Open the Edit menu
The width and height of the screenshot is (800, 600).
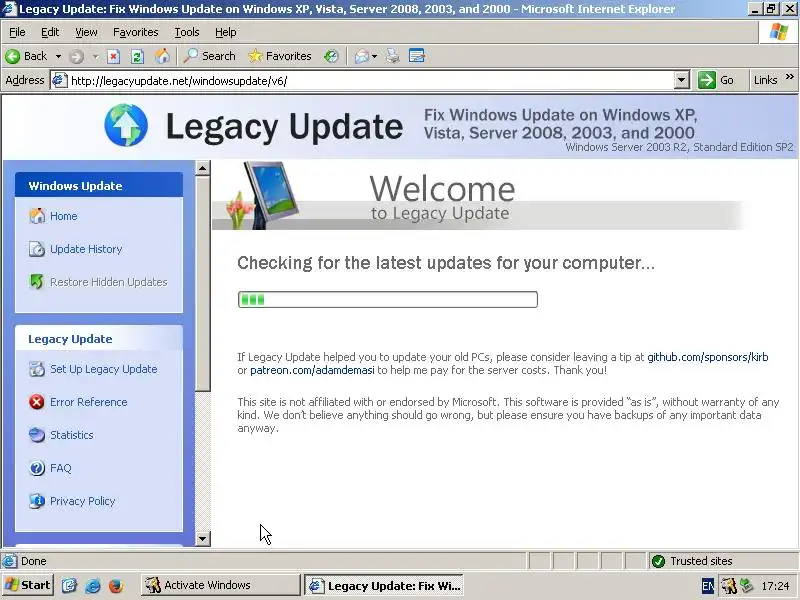click(50, 32)
